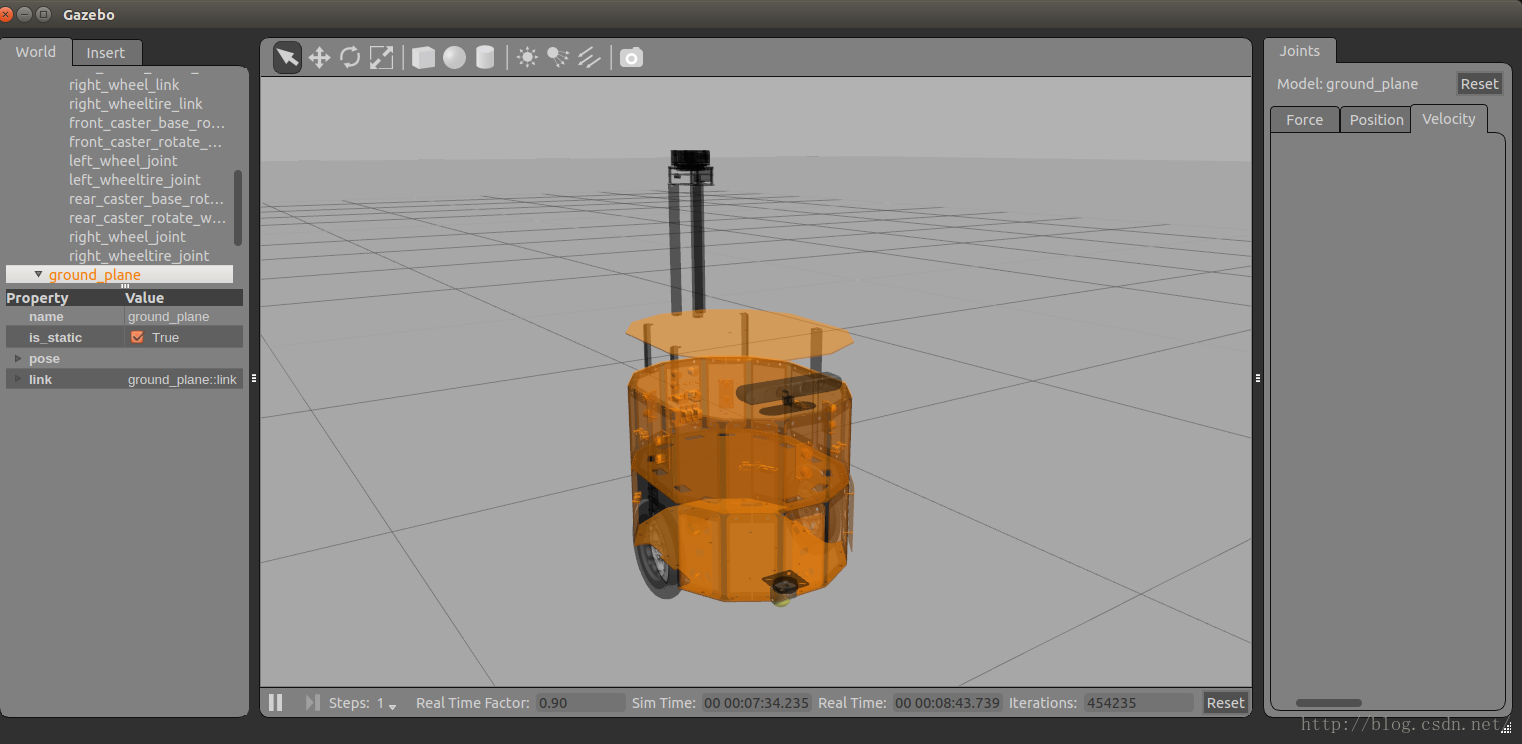
Task: Expand the link property row
Action: coord(18,380)
